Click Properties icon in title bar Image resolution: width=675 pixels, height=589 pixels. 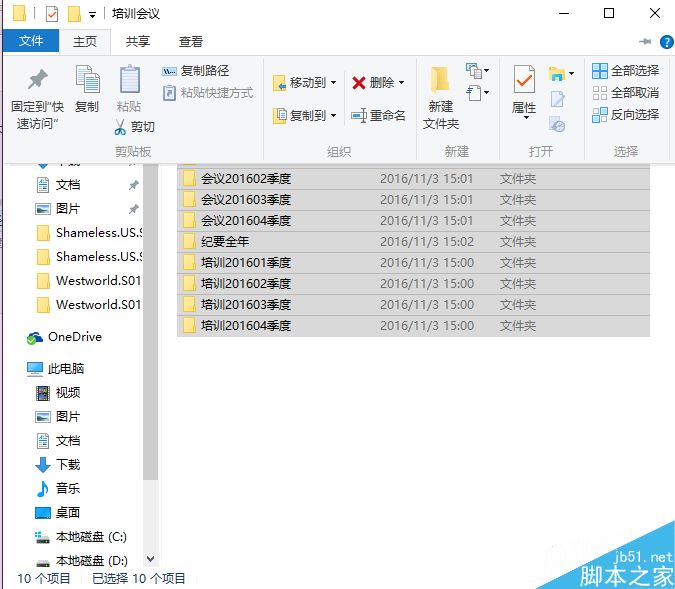pyautogui.click(x=52, y=14)
